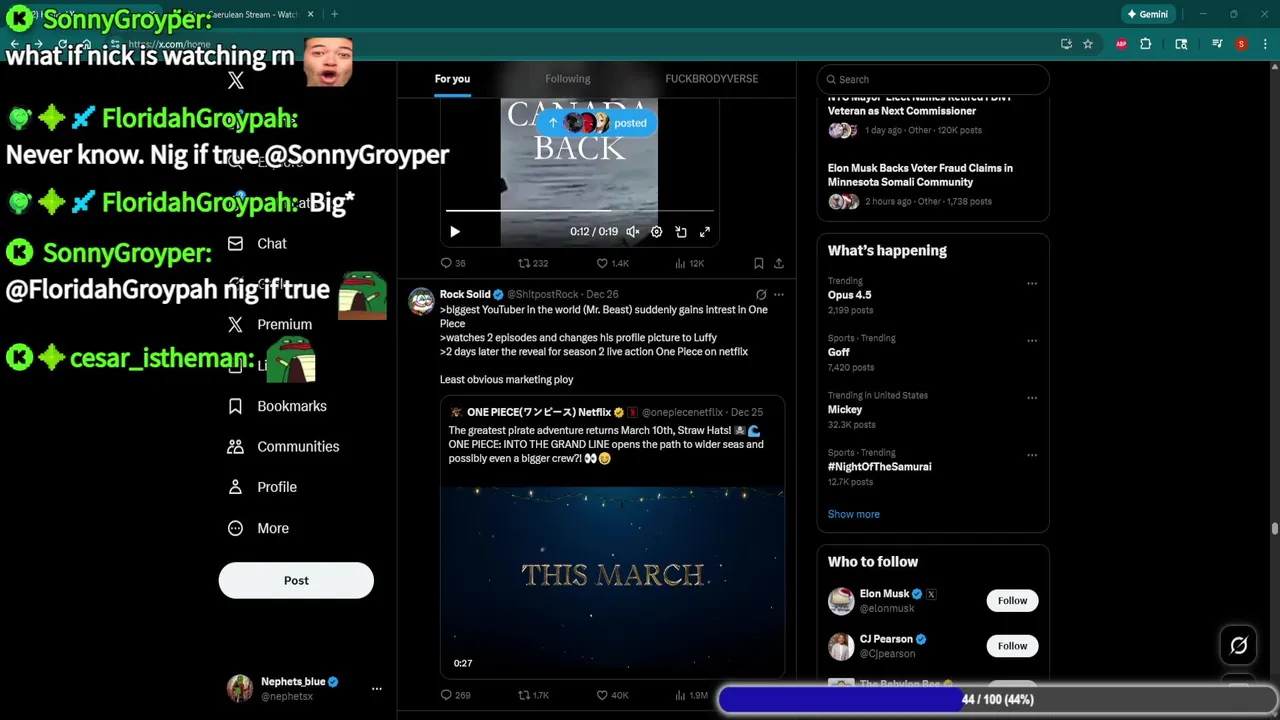1280x720 pixels.
Task: Open the floating Grok button
Action: (1239, 646)
